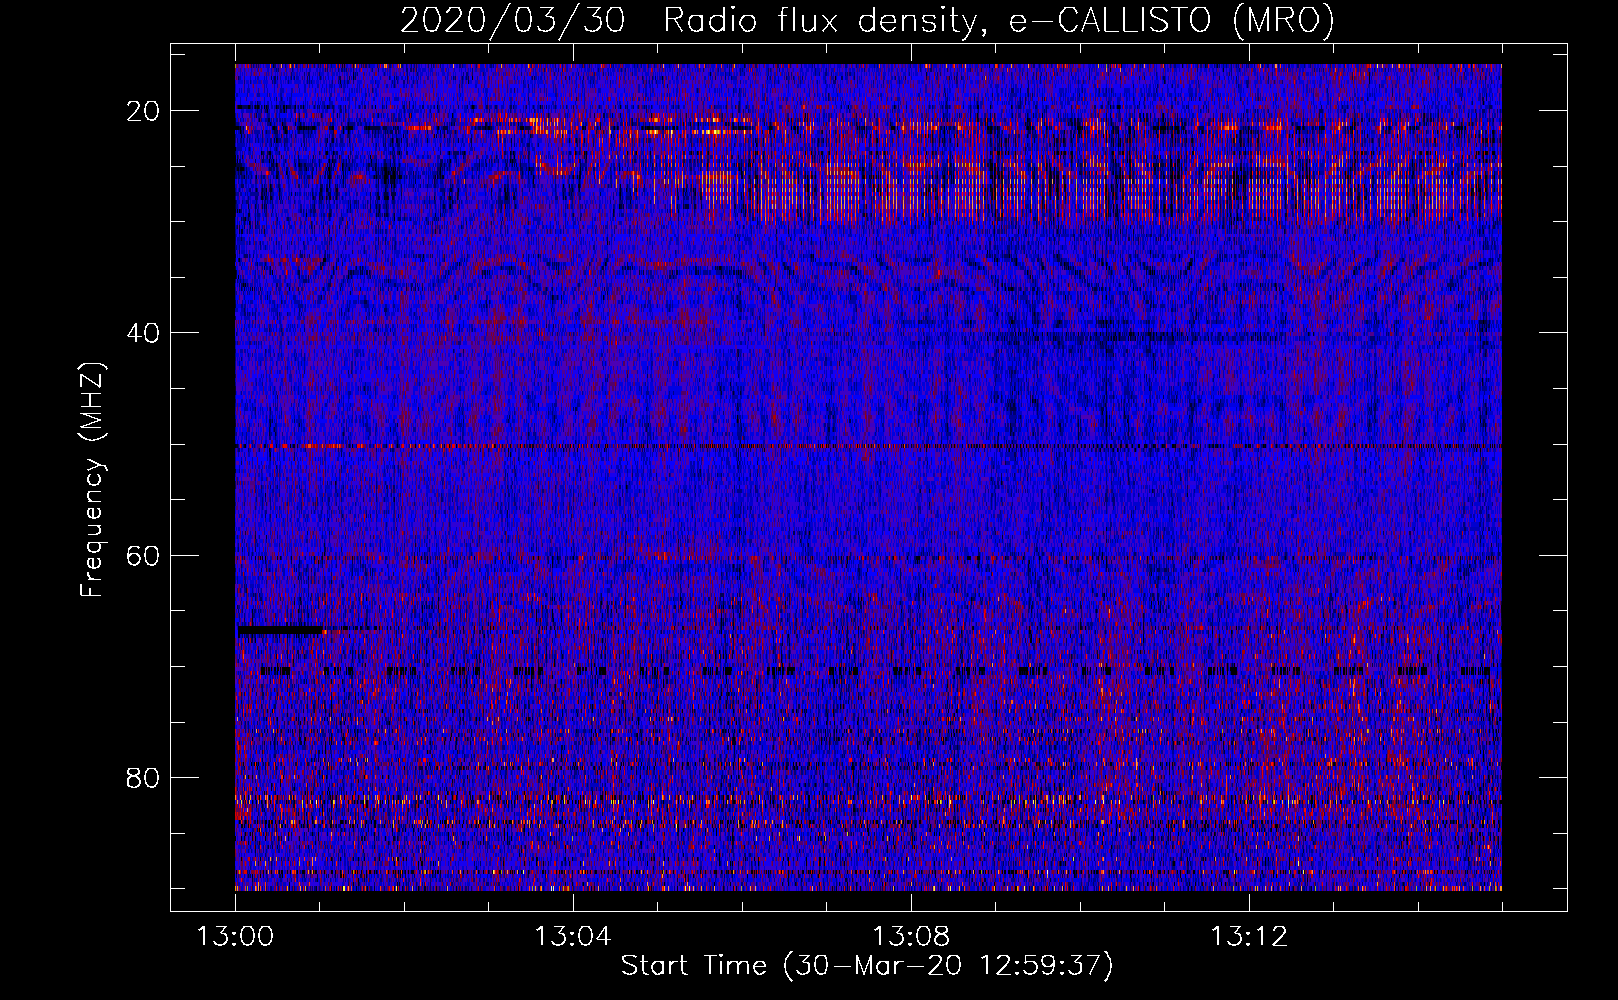Click the plot title "Radio flux density, e-CALLISTO (MRO)"

[999, 21]
